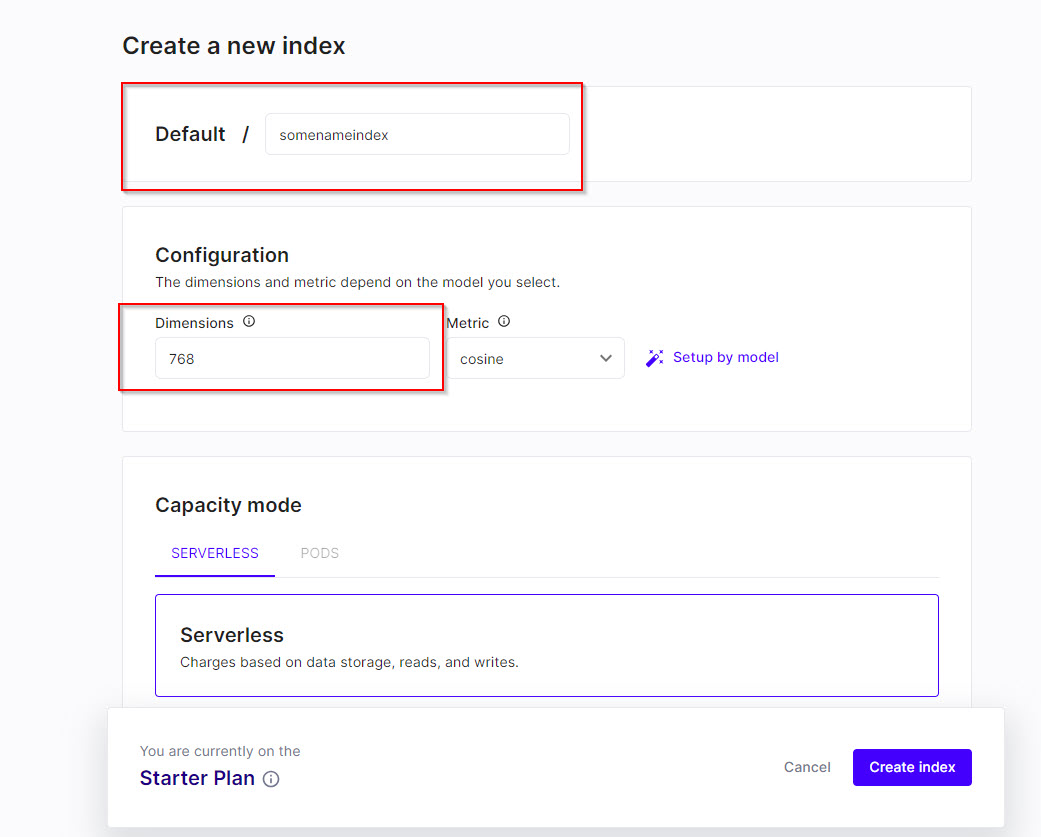Open the Metric cosine dropdown
Image resolution: width=1041 pixels, height=837 pixels.
[x=535, y=358]
